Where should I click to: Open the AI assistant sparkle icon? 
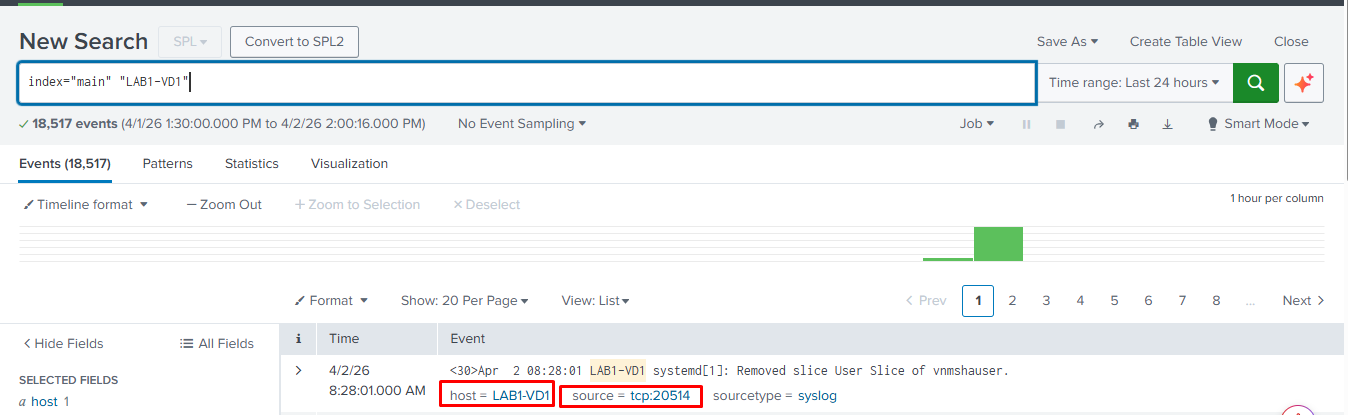point(1303,83)
